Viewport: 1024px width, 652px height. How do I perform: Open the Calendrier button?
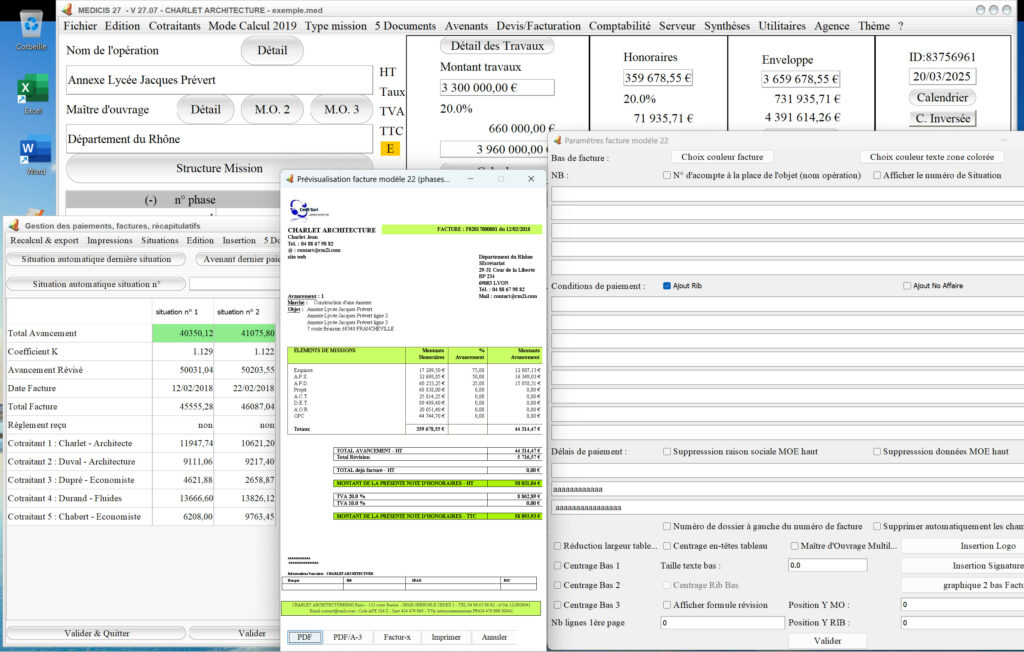tap(942, 97)
